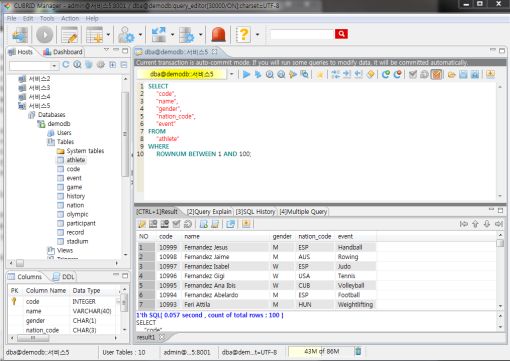Click the commit green arrow icon
Image resolution: width=510 pixels, height=361 pixels.
(x=386, y=74)
